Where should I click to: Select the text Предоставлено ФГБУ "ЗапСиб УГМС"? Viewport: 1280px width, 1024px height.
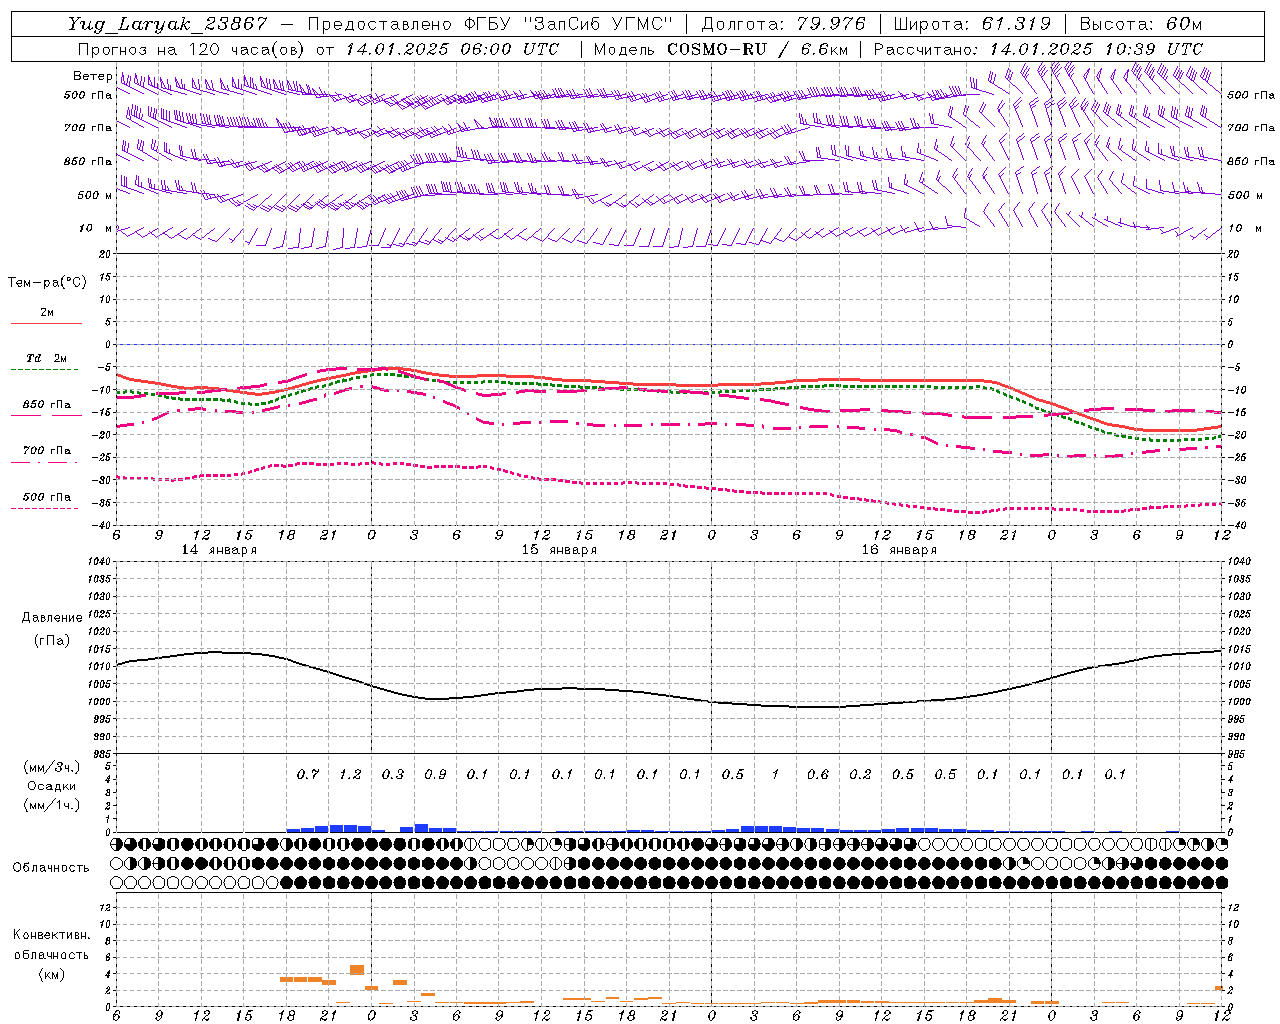point(491,24)
